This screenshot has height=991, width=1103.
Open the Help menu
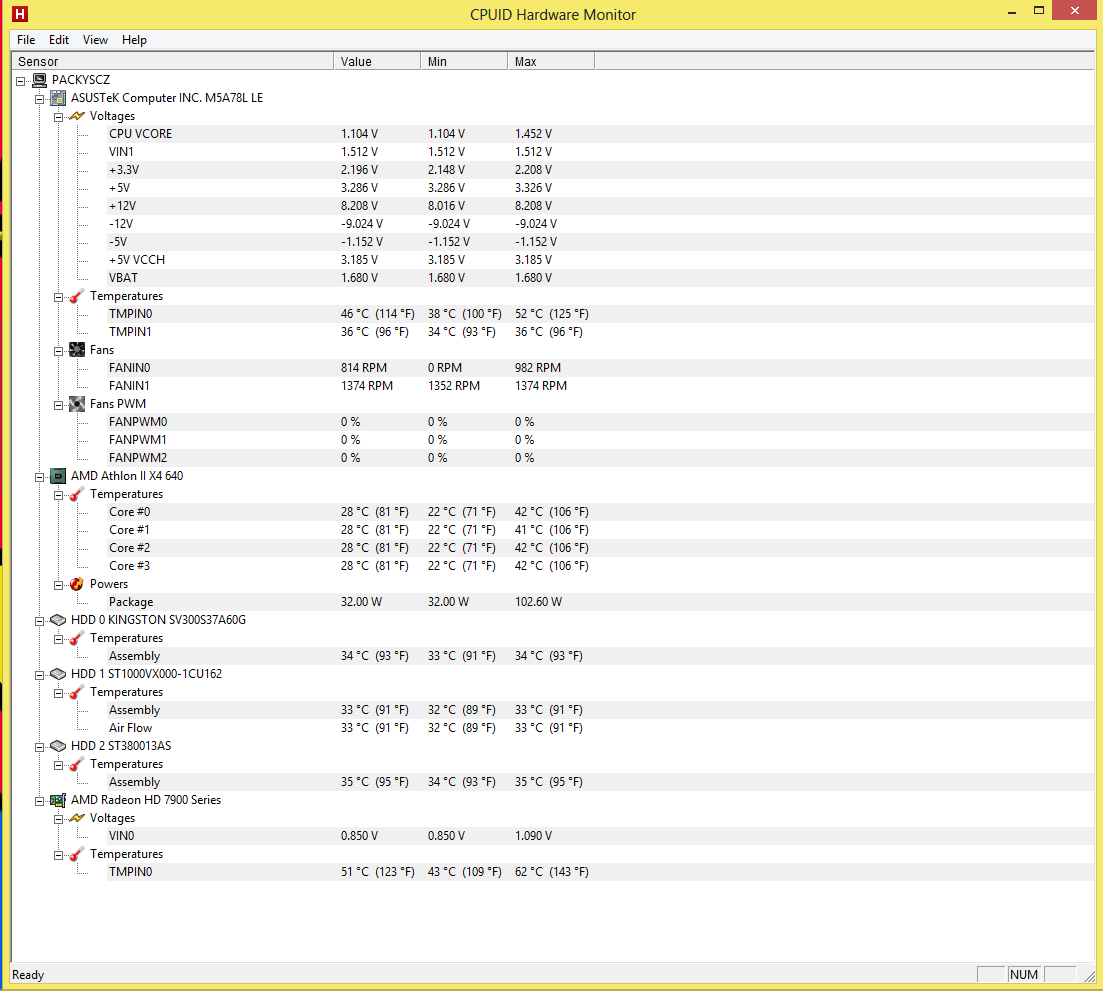tap(134, 40)
